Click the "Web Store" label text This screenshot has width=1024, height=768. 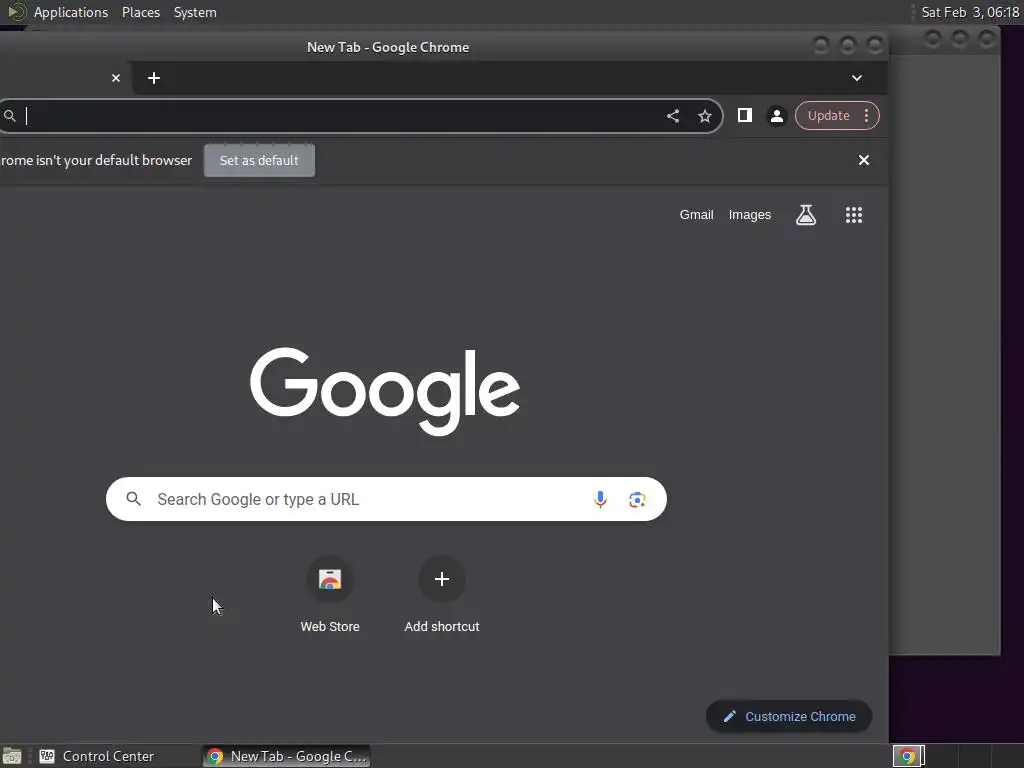click(x=330, y=626)
